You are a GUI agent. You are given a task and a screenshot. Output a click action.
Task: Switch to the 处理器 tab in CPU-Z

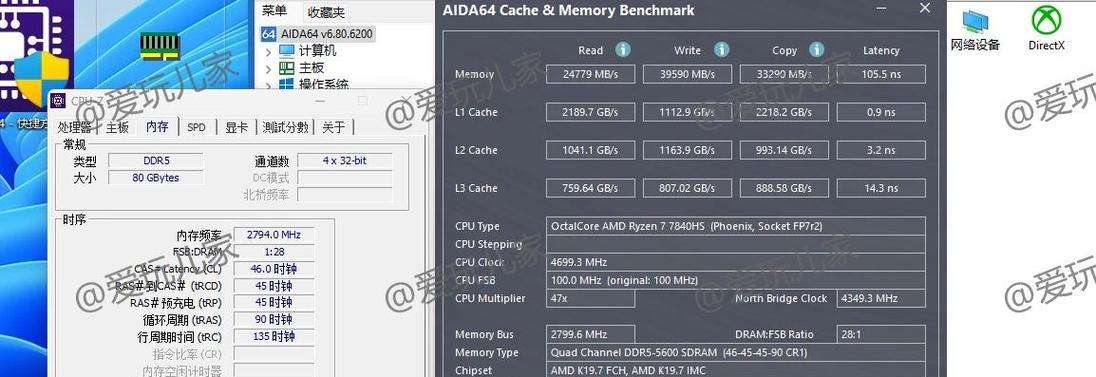click(x=75, y=127)
